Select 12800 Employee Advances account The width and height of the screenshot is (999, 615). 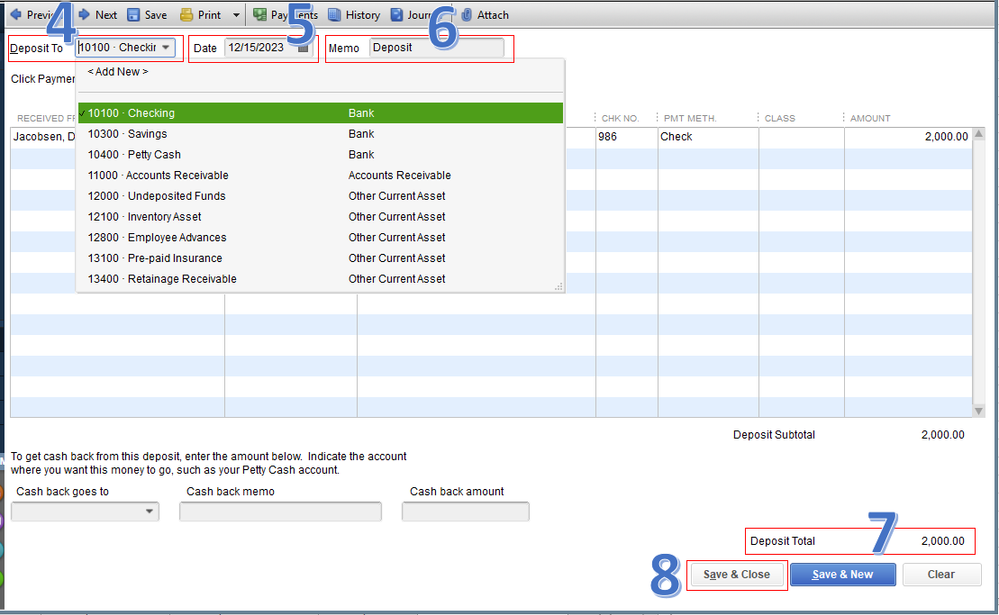coord(320,237)
